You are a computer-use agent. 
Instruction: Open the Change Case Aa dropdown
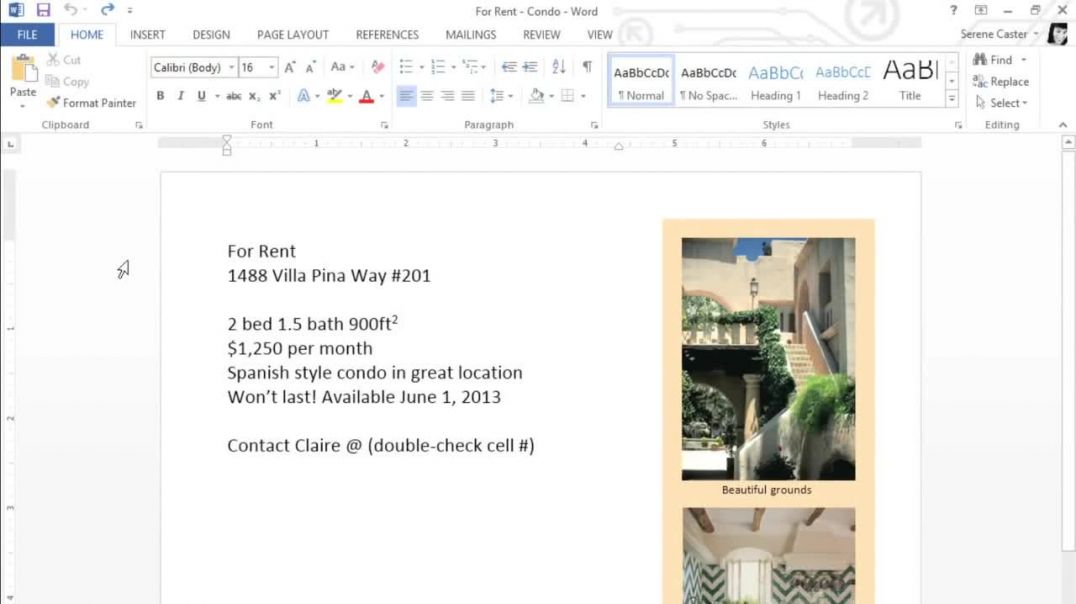tap(342, 67)
